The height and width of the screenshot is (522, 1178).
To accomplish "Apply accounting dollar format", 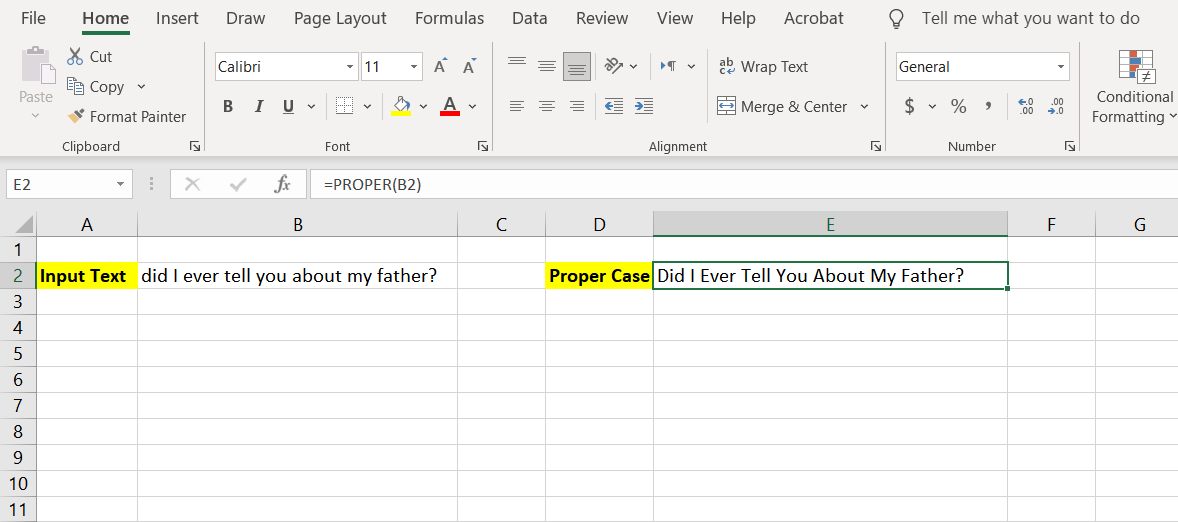I will pyautogui.click(x=910, y=106).
